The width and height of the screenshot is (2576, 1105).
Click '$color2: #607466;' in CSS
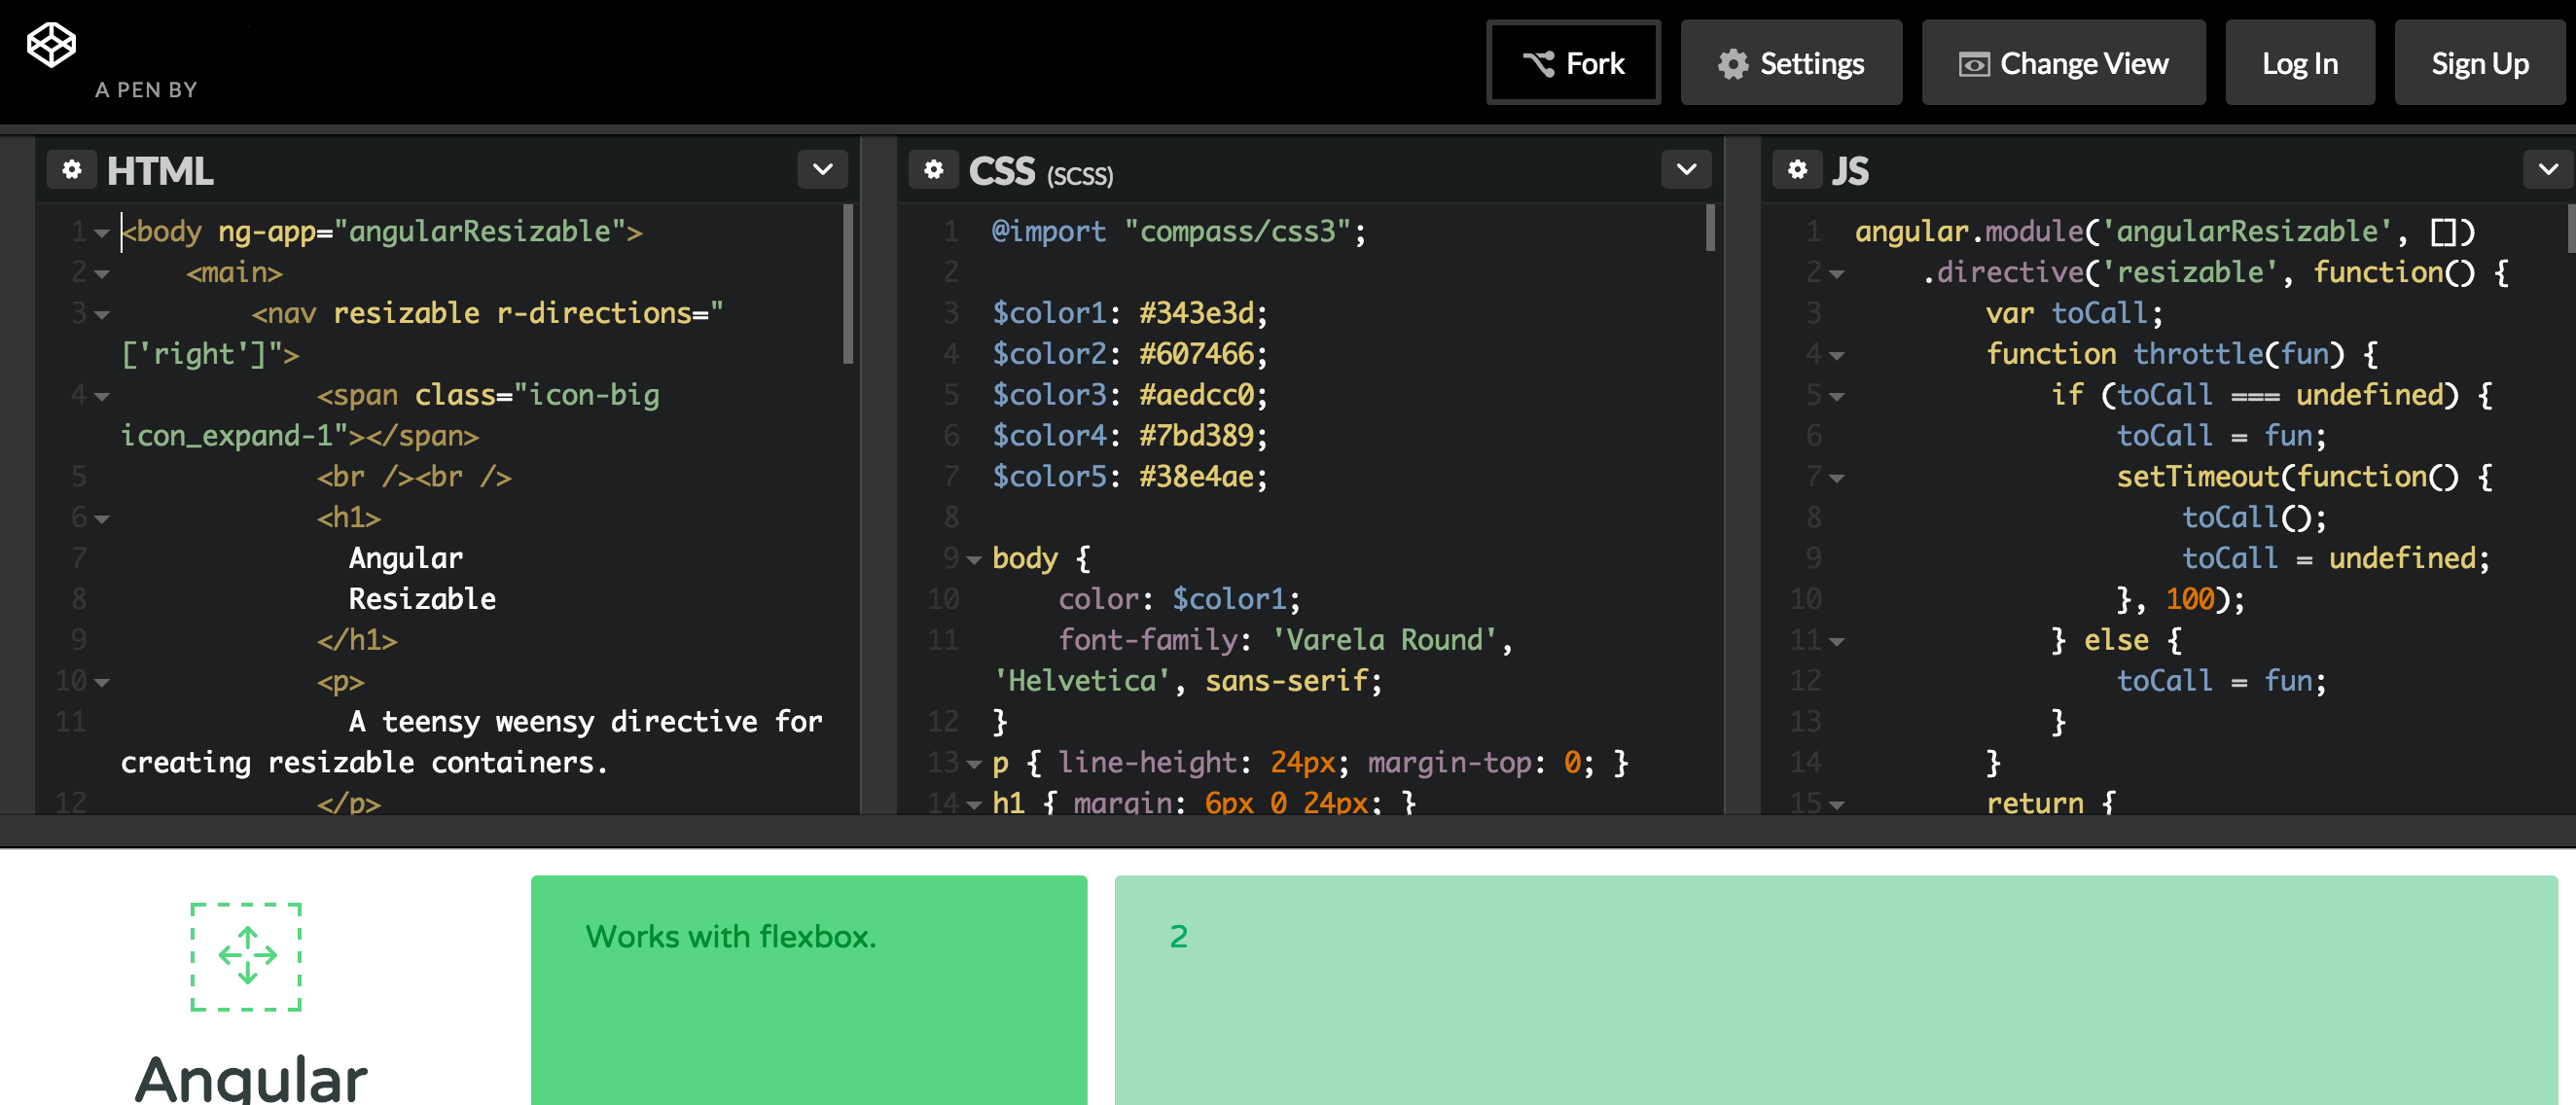tap(1130, 355)
